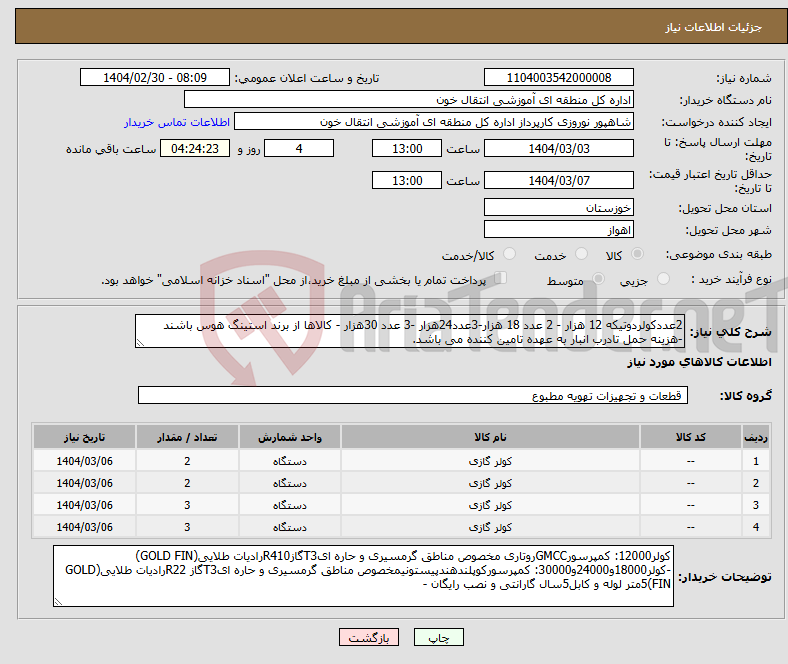Viewport: 788px width, 664px height.
Task: Select the کالا radio button
Action: pos(637,254)
